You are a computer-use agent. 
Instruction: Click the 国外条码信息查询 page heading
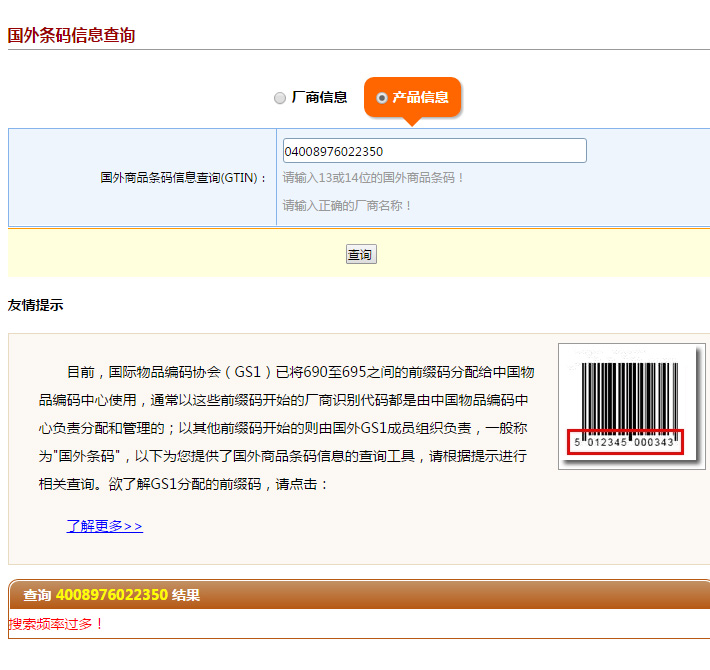click(71, 35)
